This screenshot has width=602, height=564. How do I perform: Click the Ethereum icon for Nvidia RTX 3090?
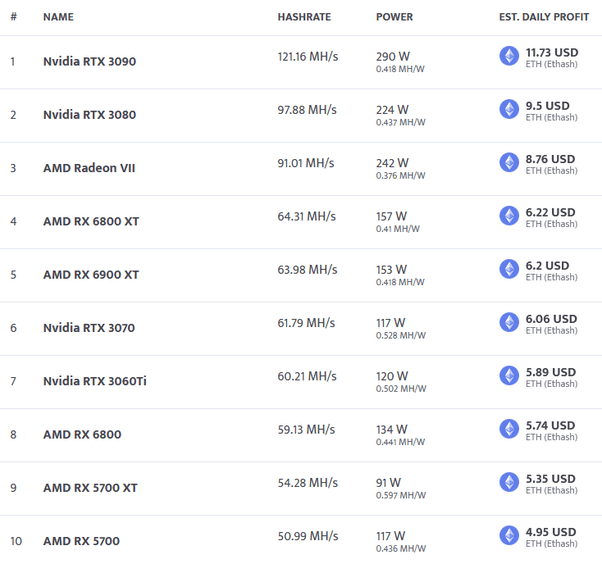(509, 56)
